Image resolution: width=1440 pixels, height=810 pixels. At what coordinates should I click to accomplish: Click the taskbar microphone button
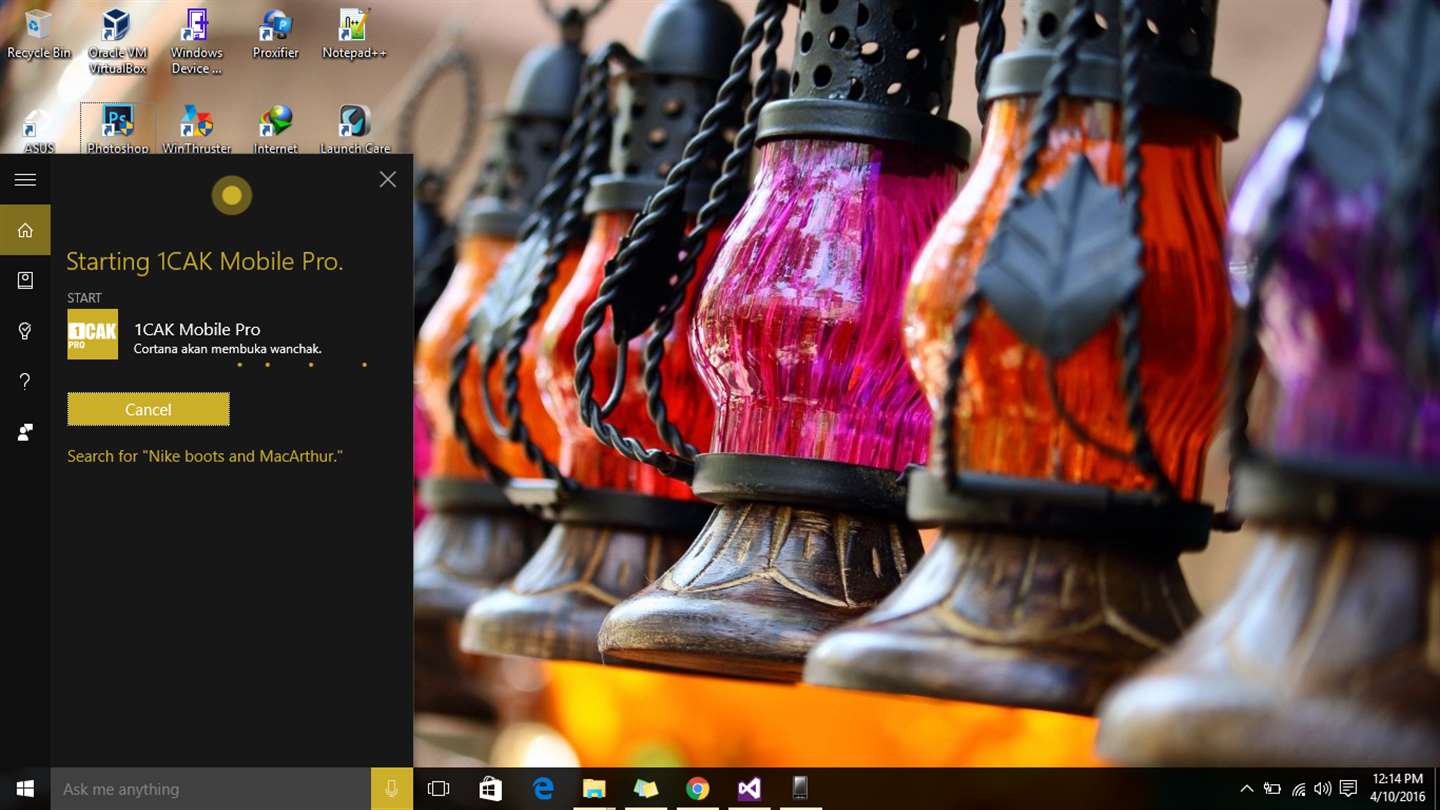click(x=392, y=789)
